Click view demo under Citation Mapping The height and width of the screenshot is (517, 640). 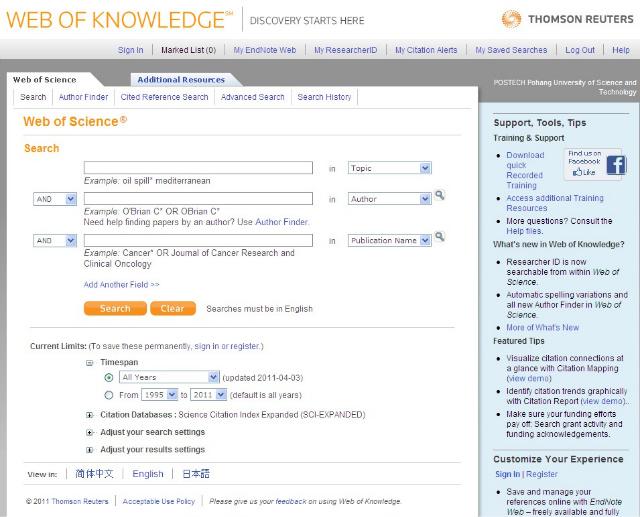(529, 379)
